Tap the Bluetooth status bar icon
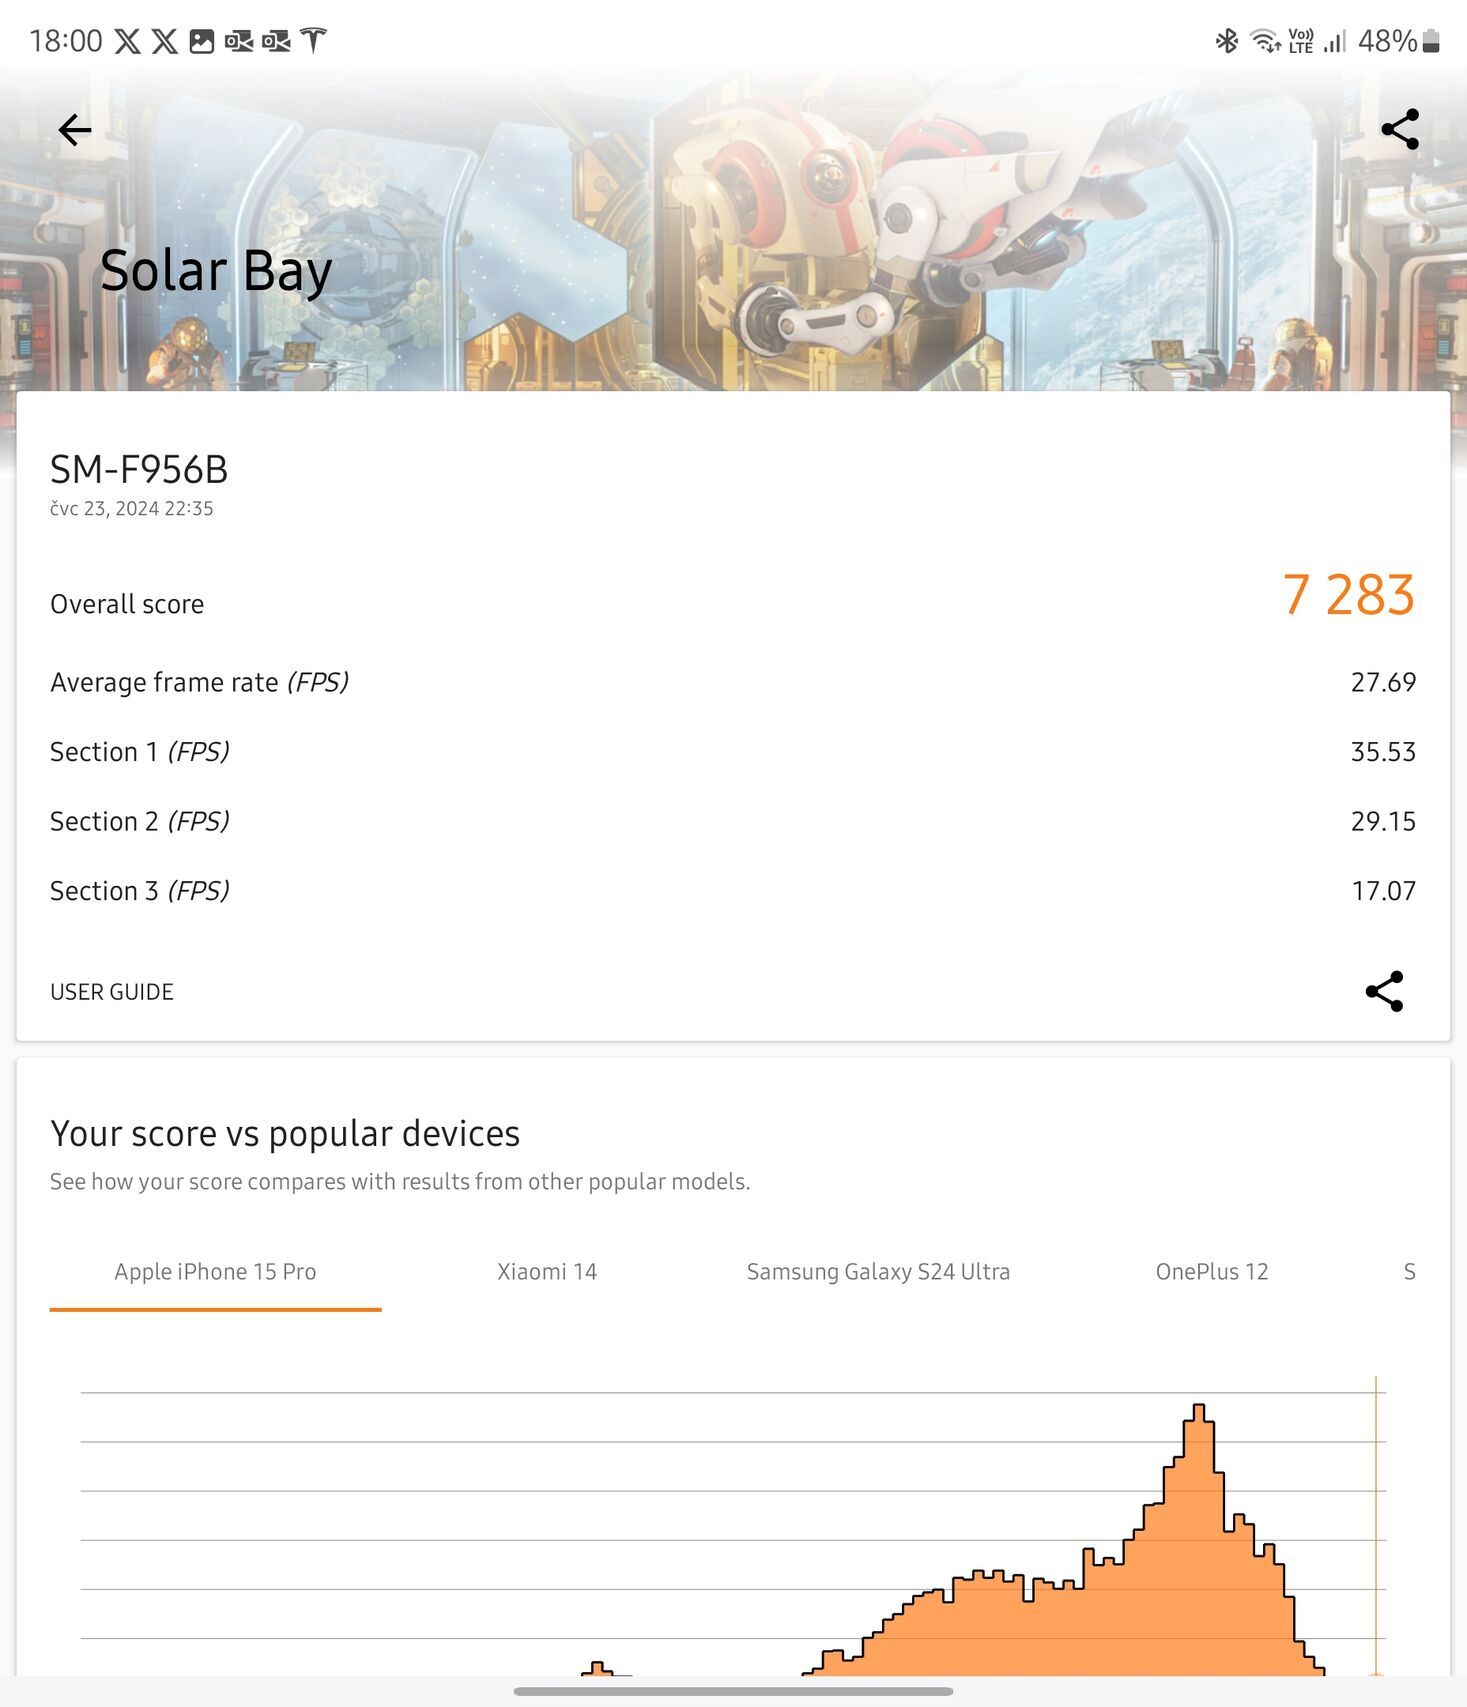The image size is (1467, 1707). tap(1226, 41)
